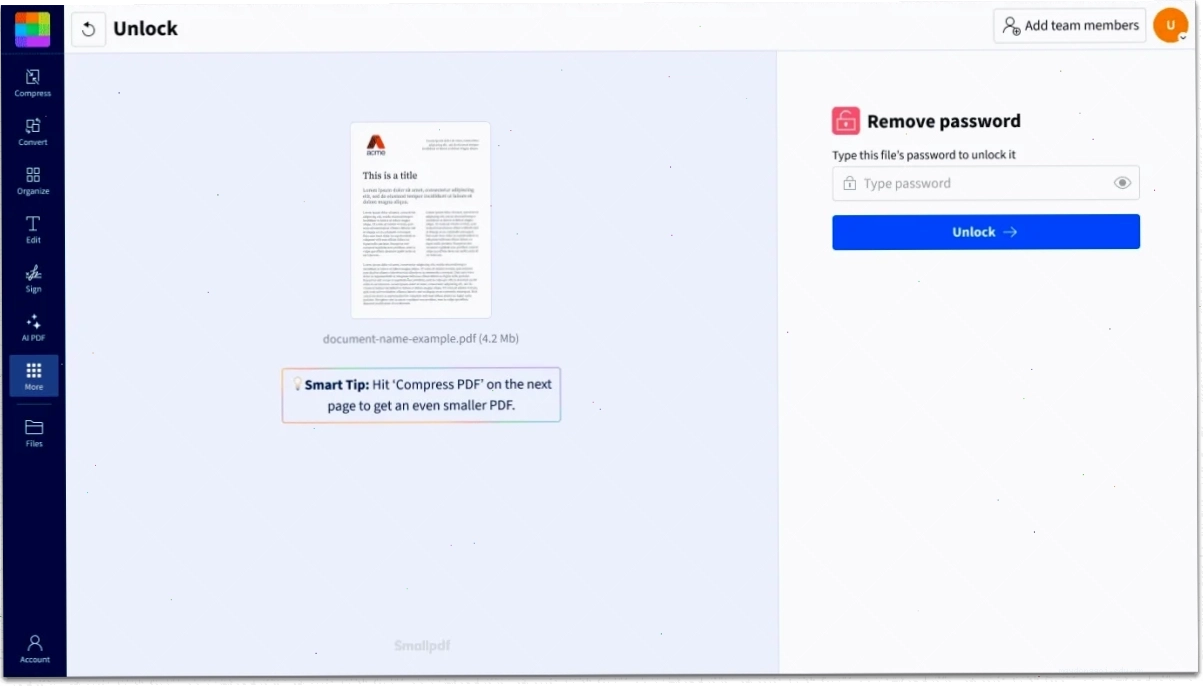Click the Smart Tip box
The image size is (1203, 687).
click(421, 395)
